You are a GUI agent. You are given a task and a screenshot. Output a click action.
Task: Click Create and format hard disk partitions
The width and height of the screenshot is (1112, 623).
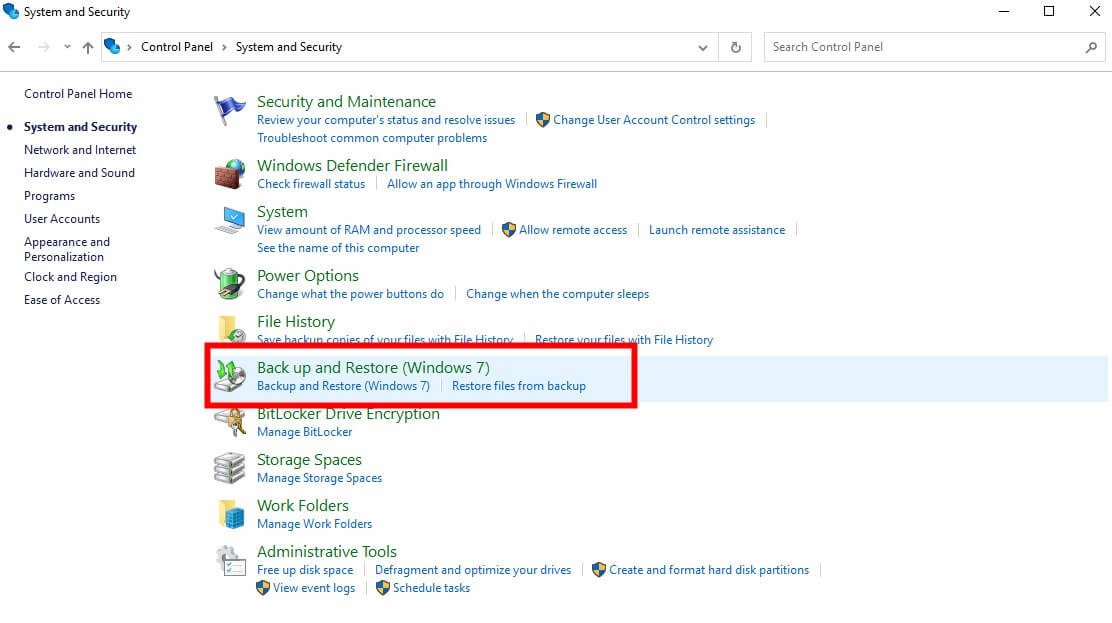(709, 570)
